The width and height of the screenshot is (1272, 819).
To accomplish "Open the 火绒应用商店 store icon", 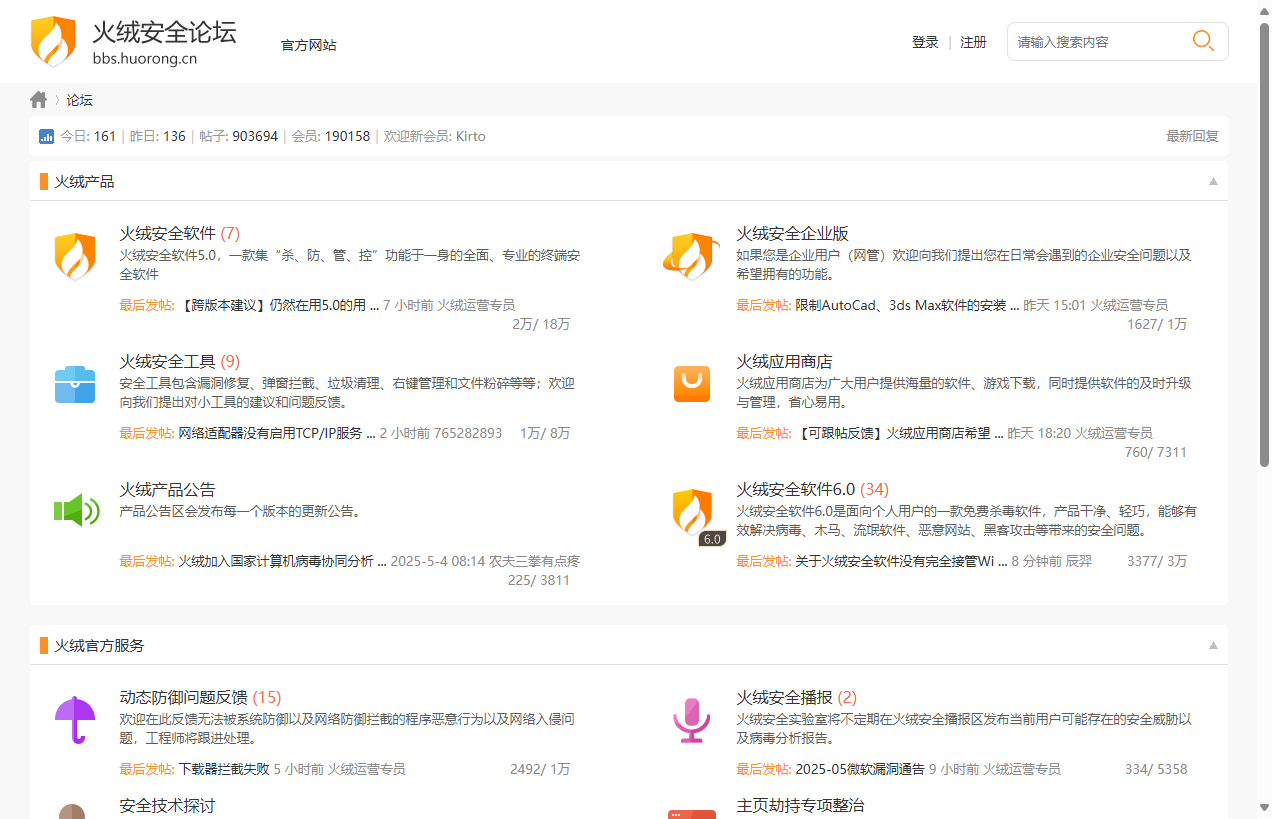I will pos(691,383).
